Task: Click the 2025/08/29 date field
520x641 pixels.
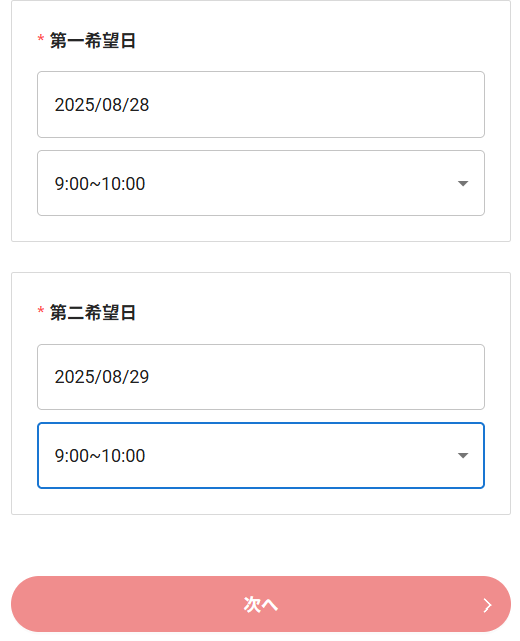Action: point(261,377)
